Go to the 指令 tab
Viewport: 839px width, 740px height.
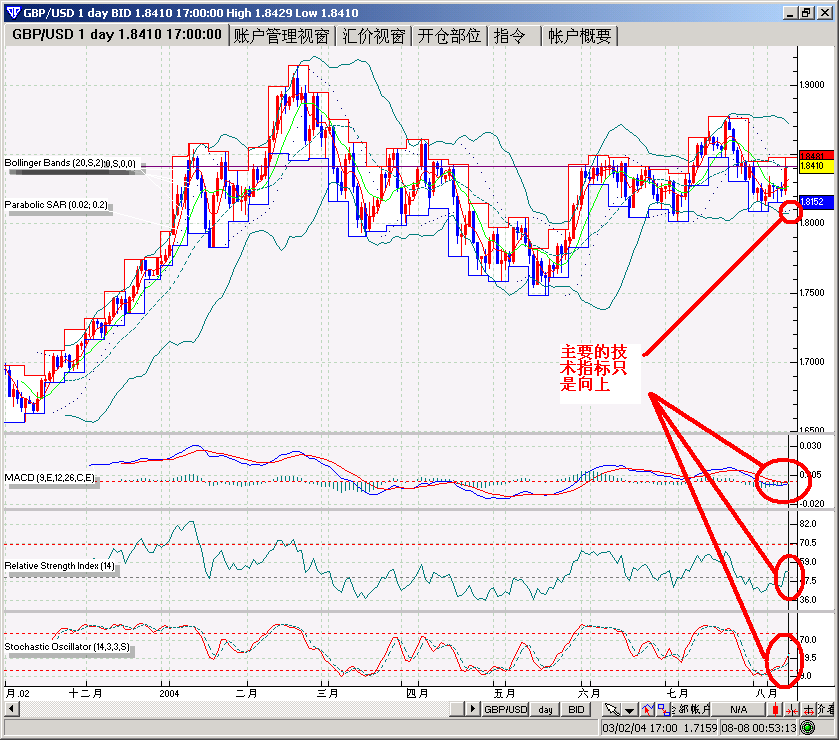[x=510, y=35]
